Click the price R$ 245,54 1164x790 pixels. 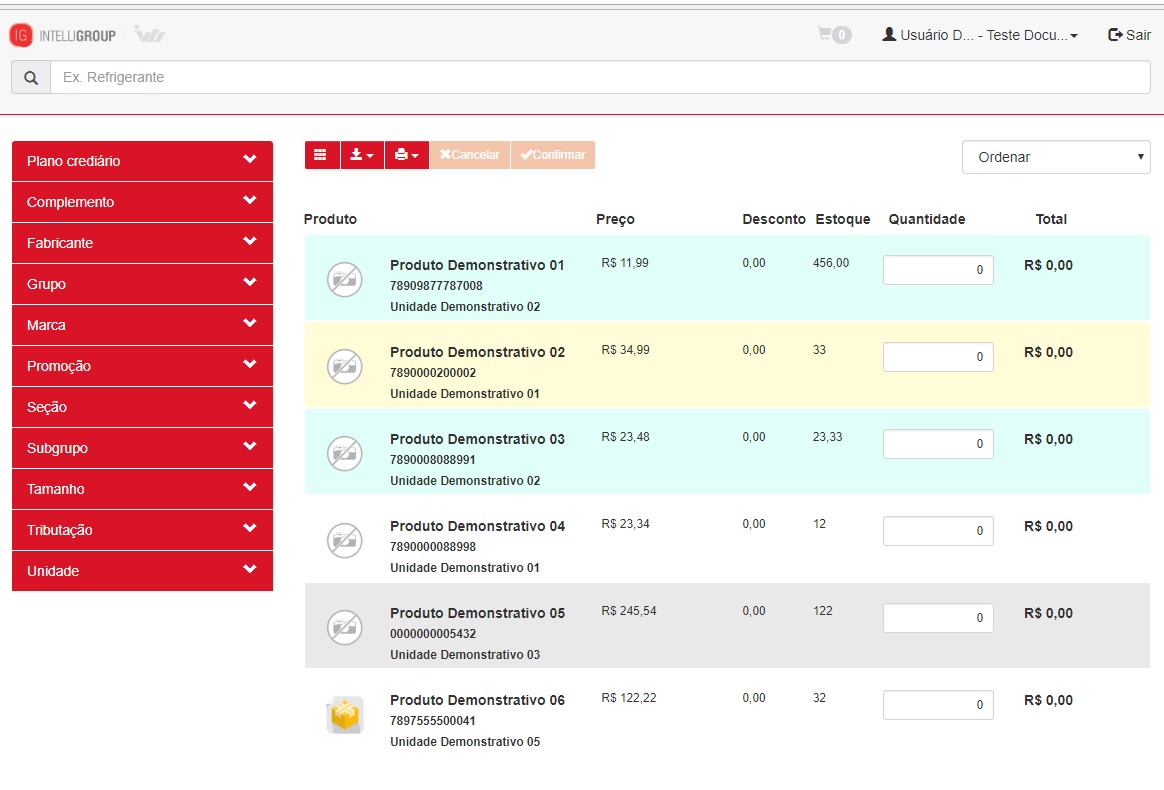pos(629,611)
